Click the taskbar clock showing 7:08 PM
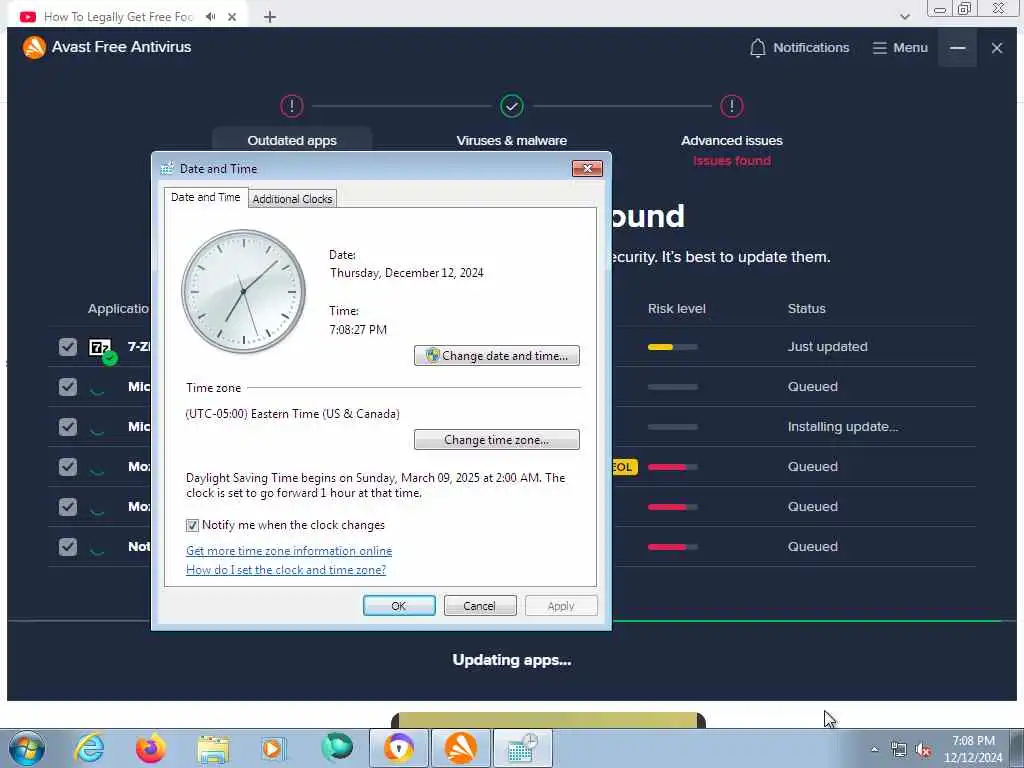This screenshot has width=1024, height=768. pyautogui.click(x=973, y=749)
